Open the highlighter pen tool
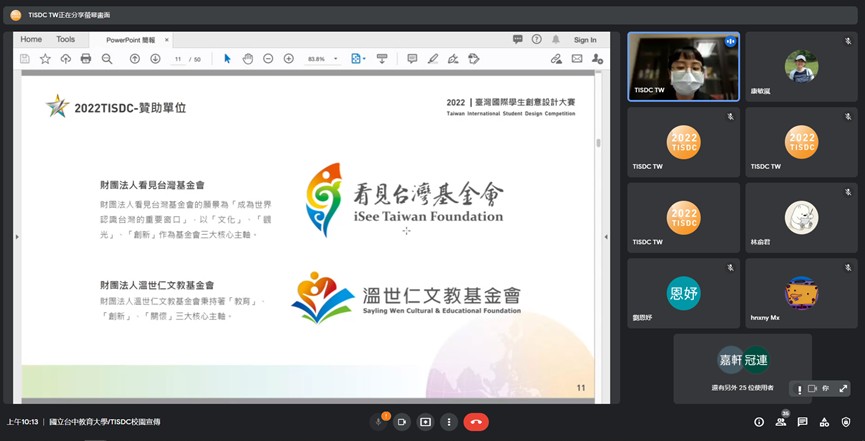This screenshot has width=865, height=441. 433,59
